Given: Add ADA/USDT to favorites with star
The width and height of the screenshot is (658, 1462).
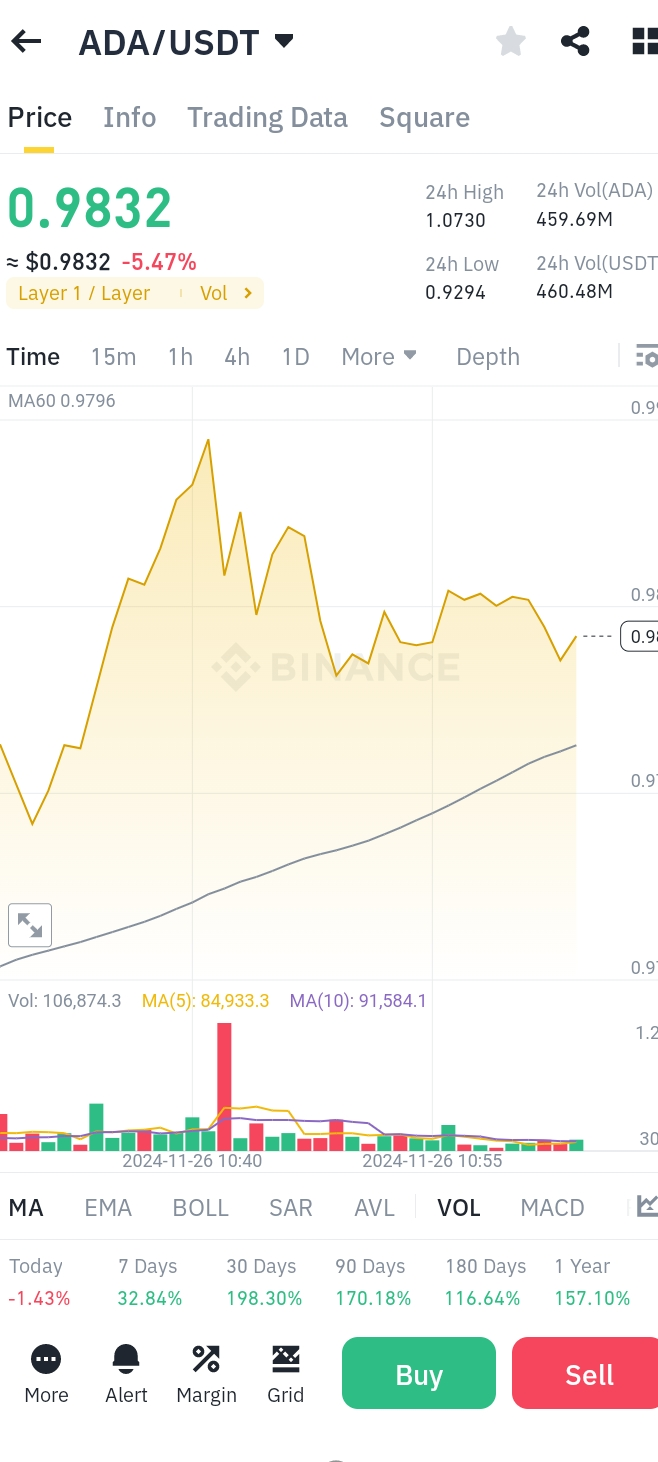Looking at the screenshot, I should [x=511, y=42].
